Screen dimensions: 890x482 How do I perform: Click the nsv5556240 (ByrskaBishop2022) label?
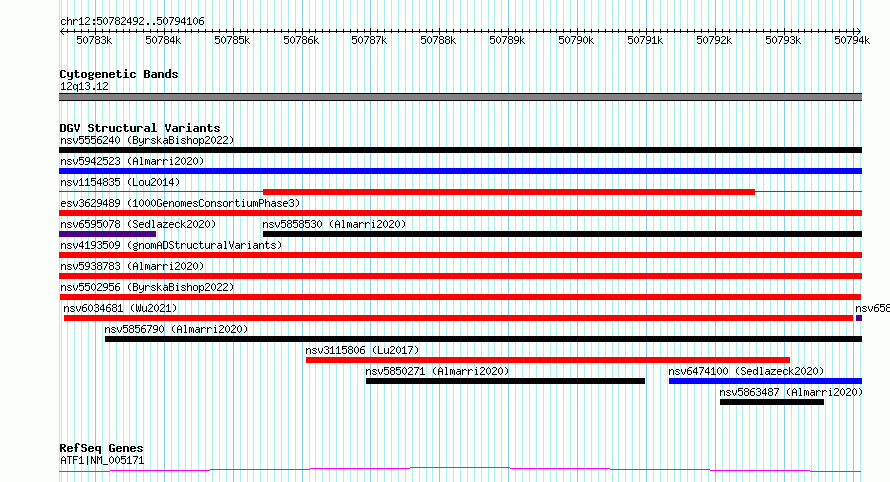click(147, 140)
